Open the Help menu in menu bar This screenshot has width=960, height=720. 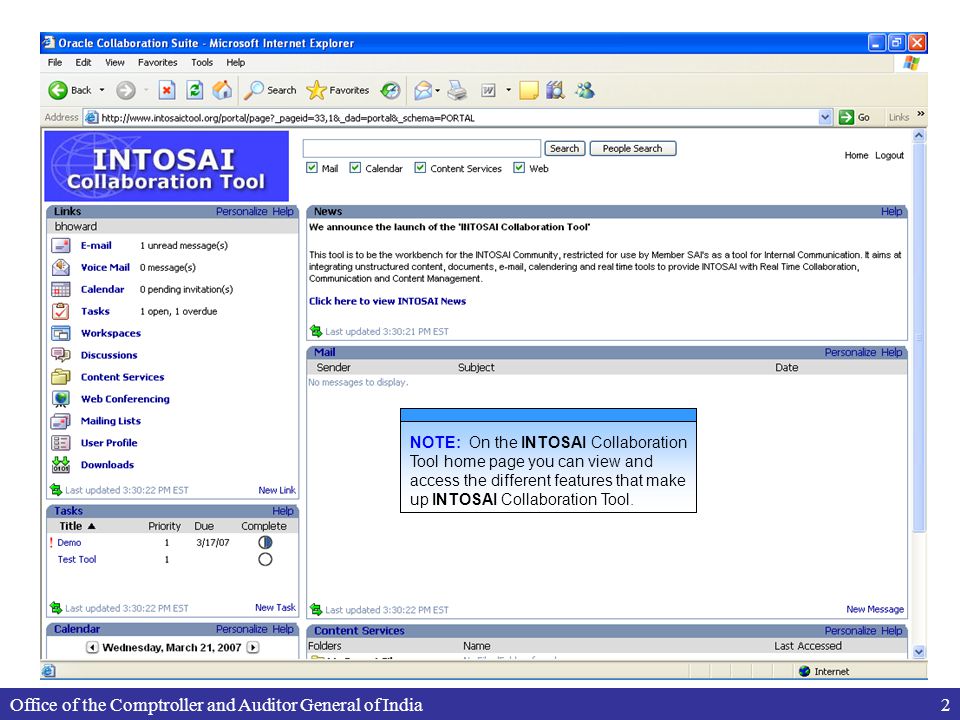[x=236, y=62]
